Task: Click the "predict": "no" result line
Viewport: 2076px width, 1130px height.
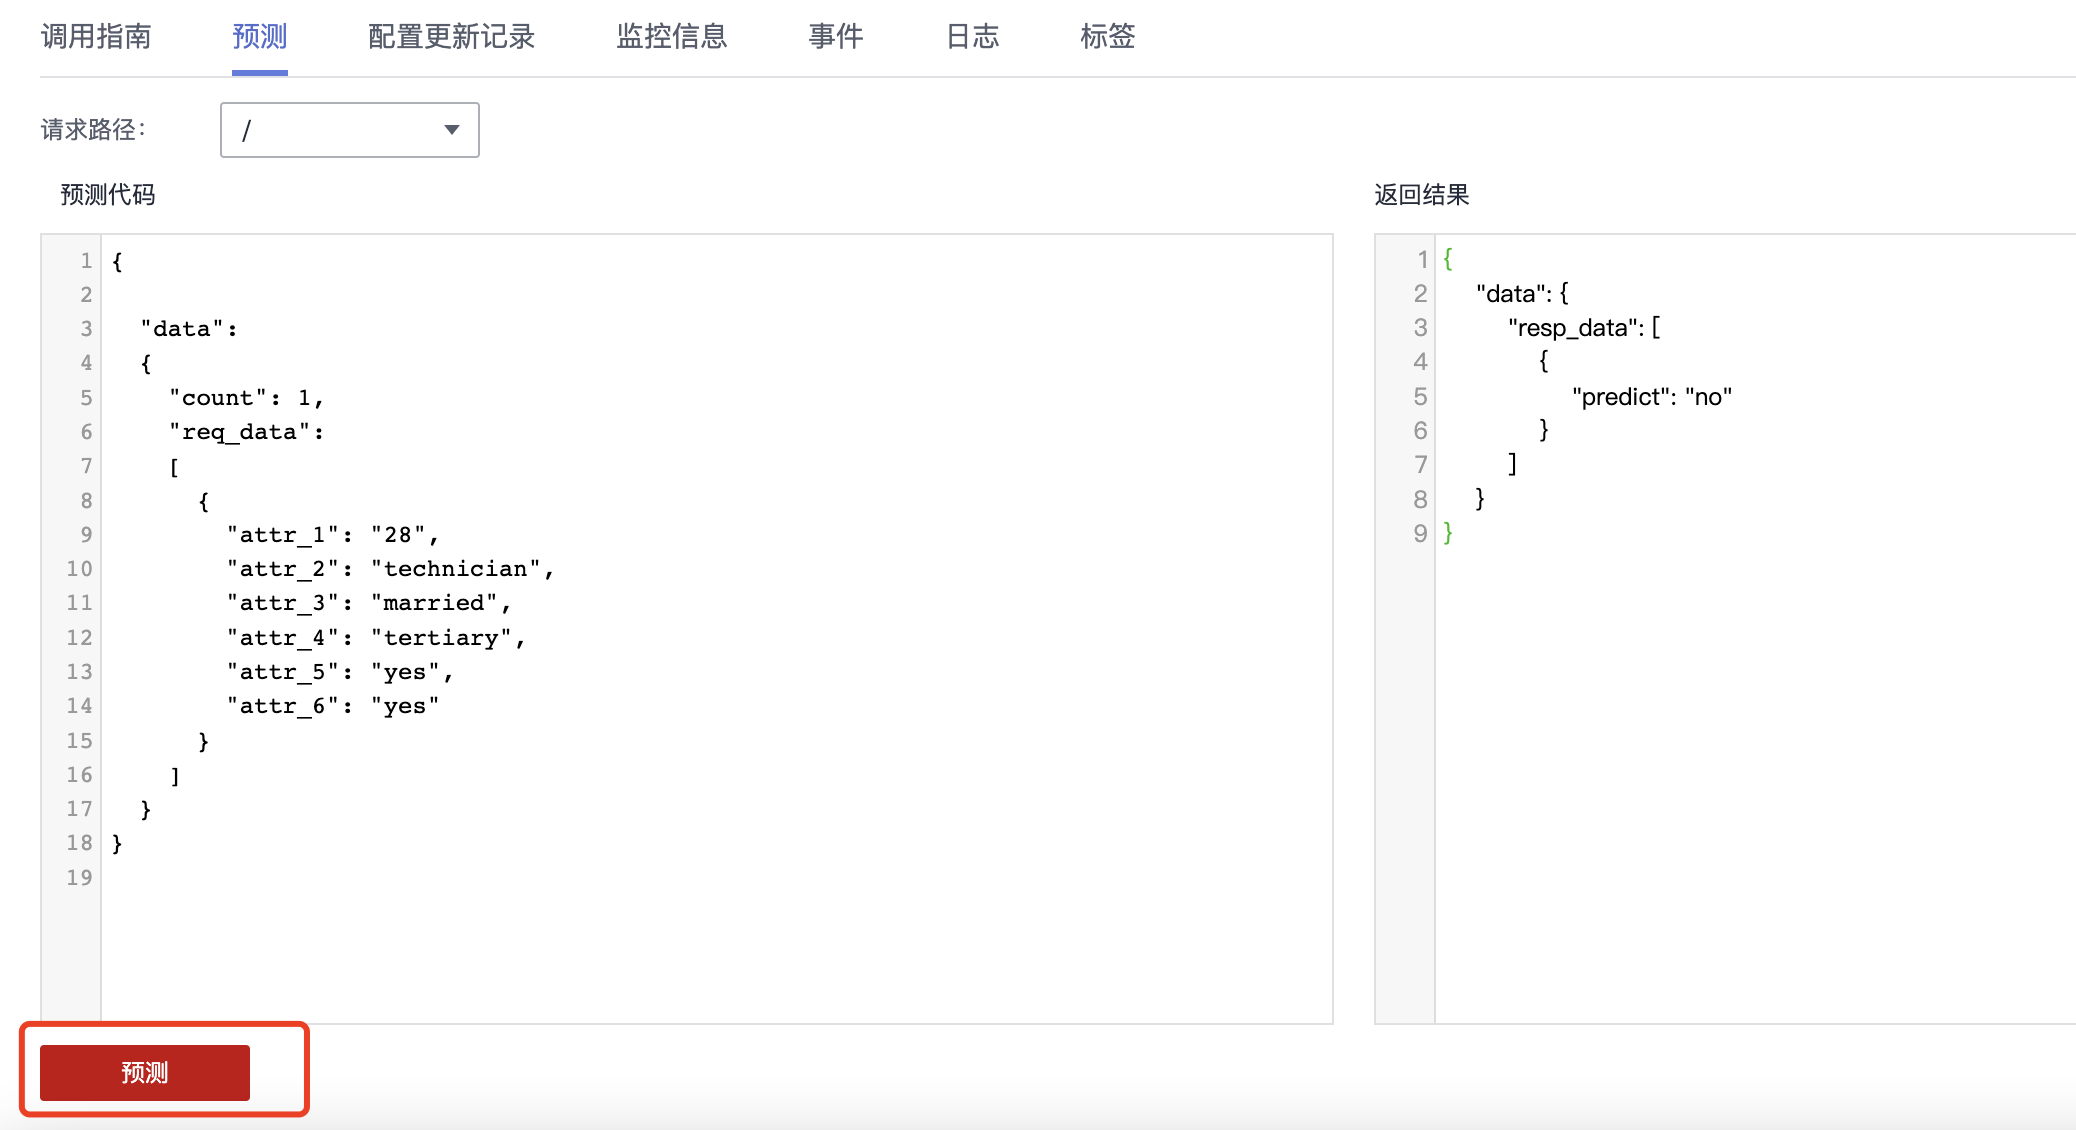Action: 1651,397
